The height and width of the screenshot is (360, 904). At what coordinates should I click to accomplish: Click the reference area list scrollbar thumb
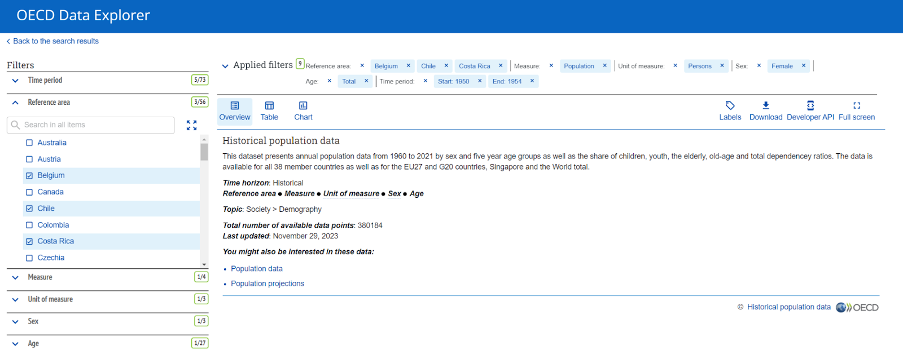coord(204,152)
